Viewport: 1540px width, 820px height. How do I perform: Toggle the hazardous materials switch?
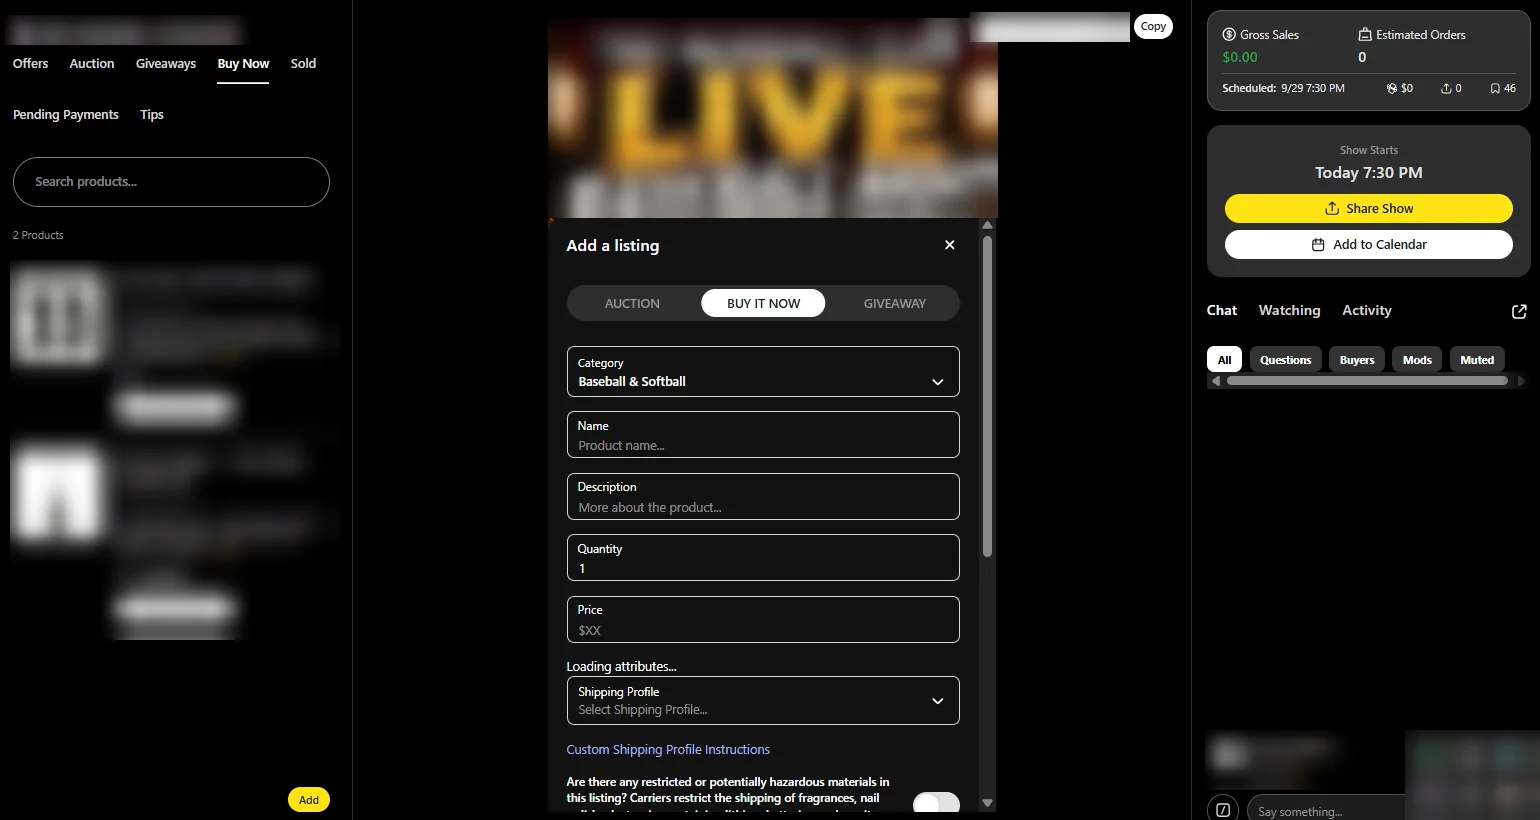click(936, 802)
